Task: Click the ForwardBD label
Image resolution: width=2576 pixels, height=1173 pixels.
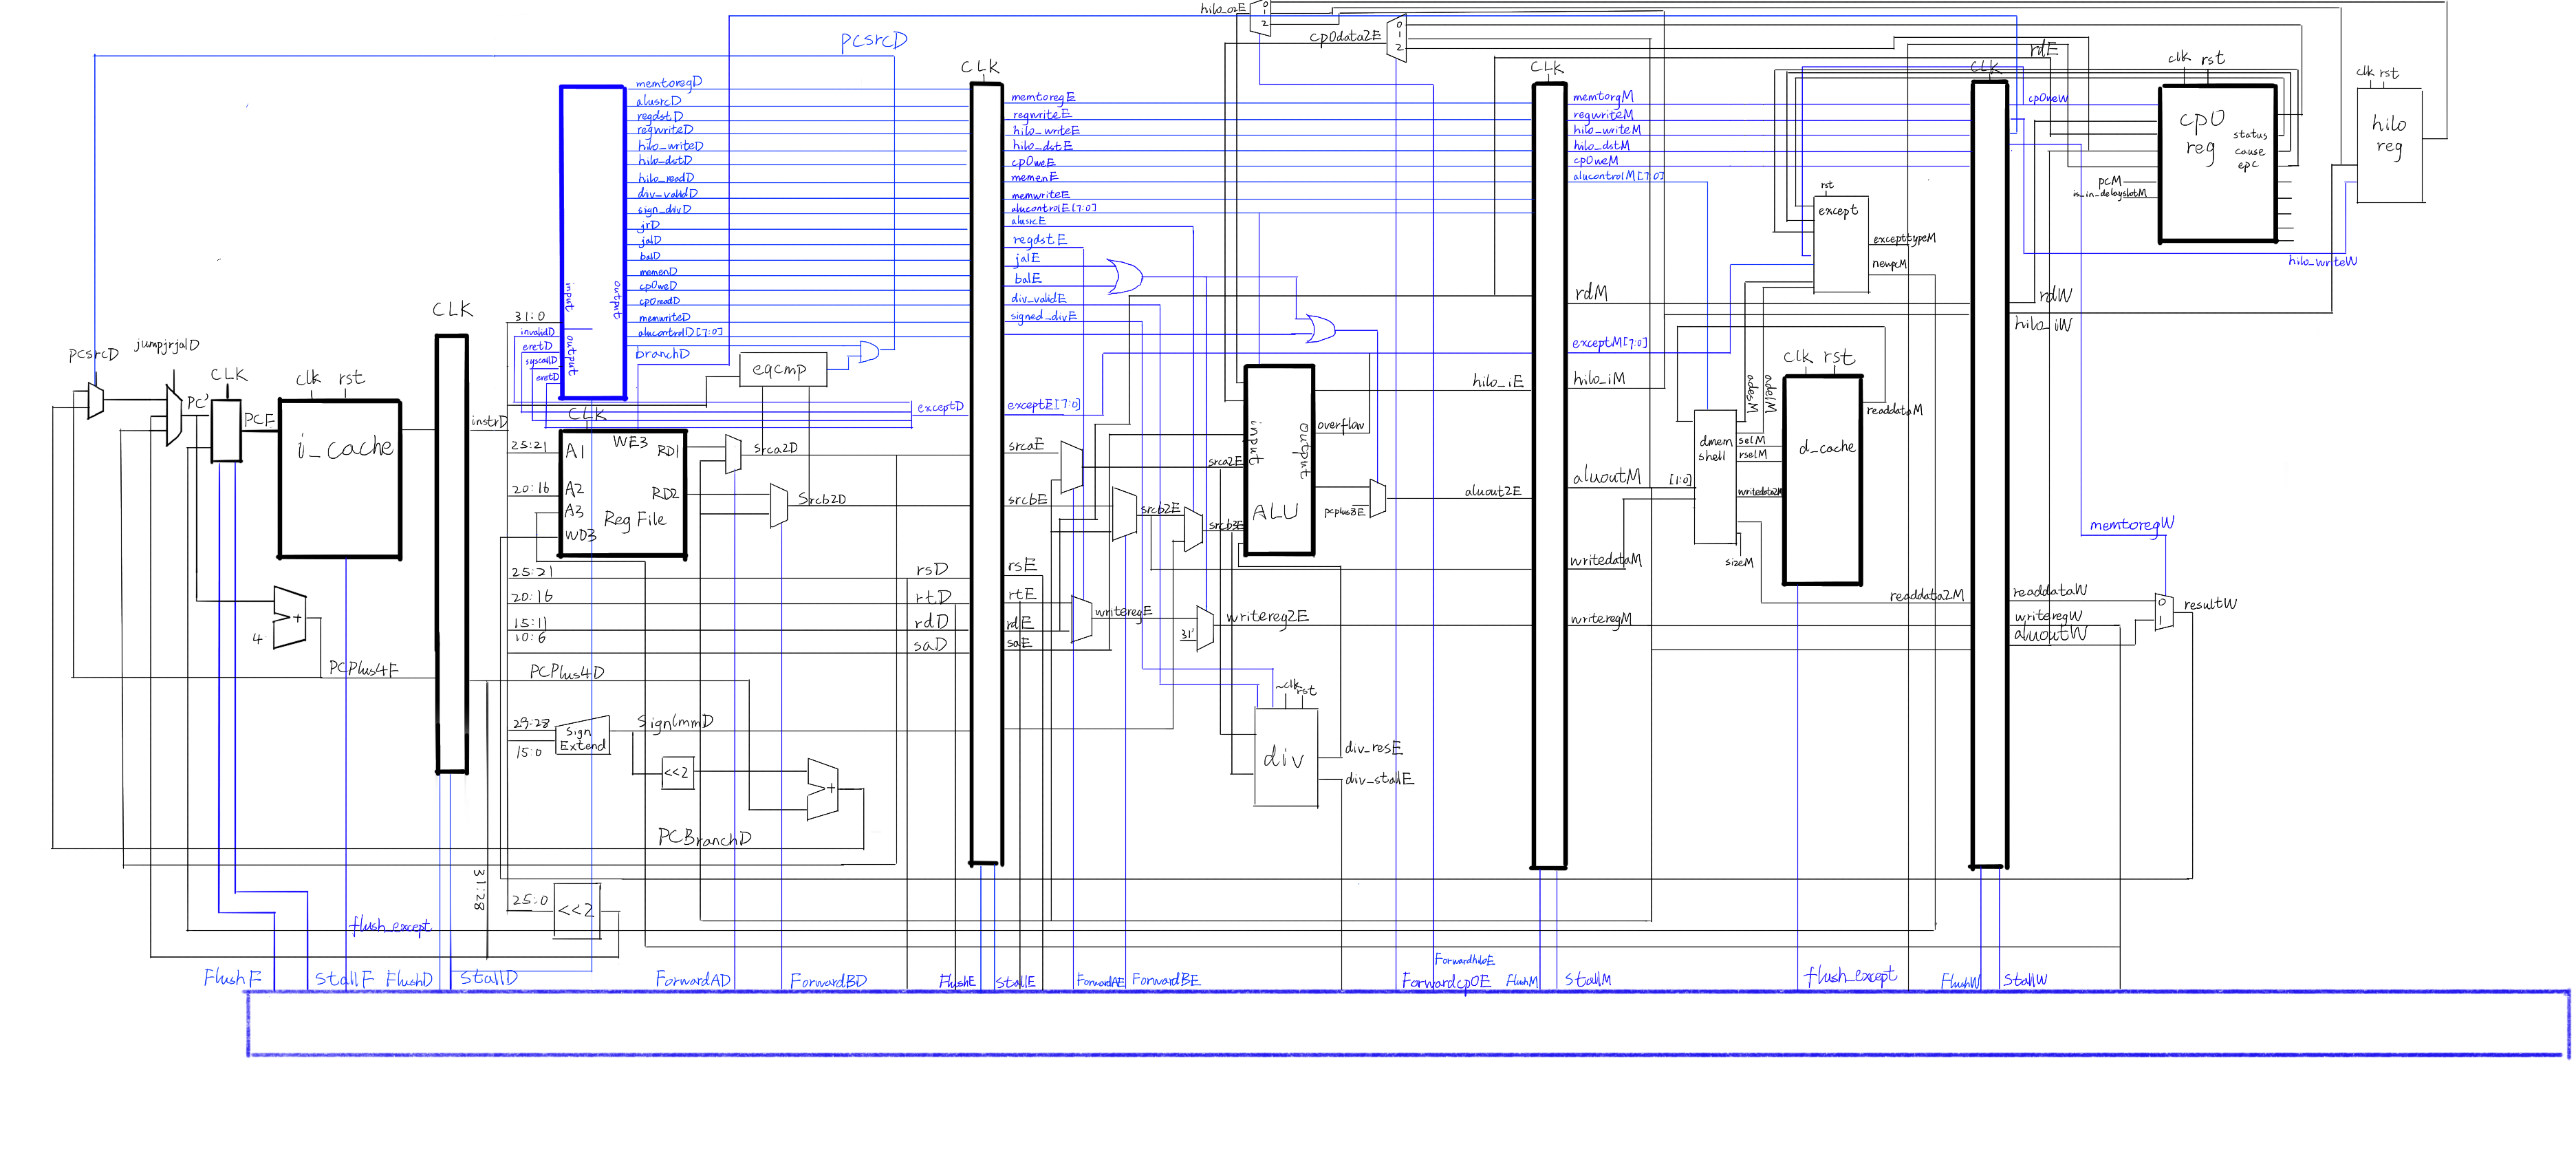Action: (828, 981)
